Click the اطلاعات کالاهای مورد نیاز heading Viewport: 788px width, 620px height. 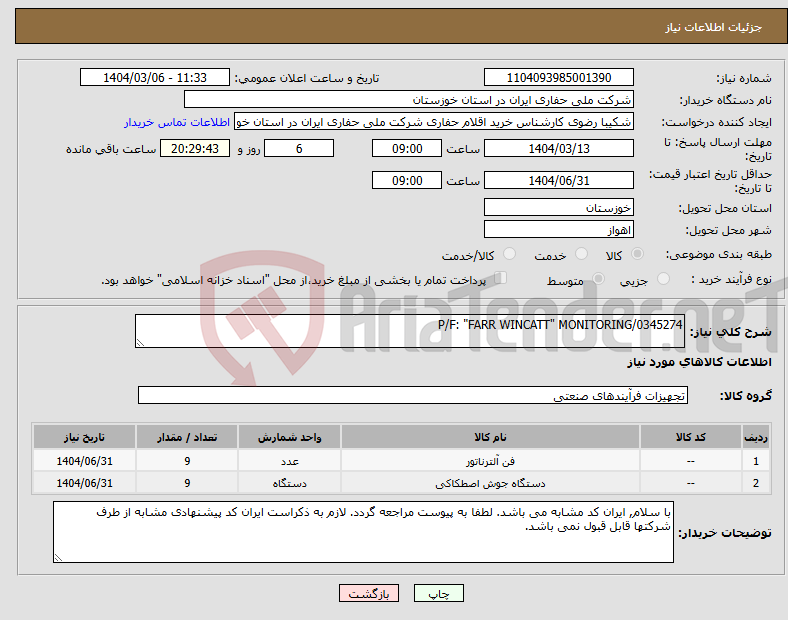[699, 362]
